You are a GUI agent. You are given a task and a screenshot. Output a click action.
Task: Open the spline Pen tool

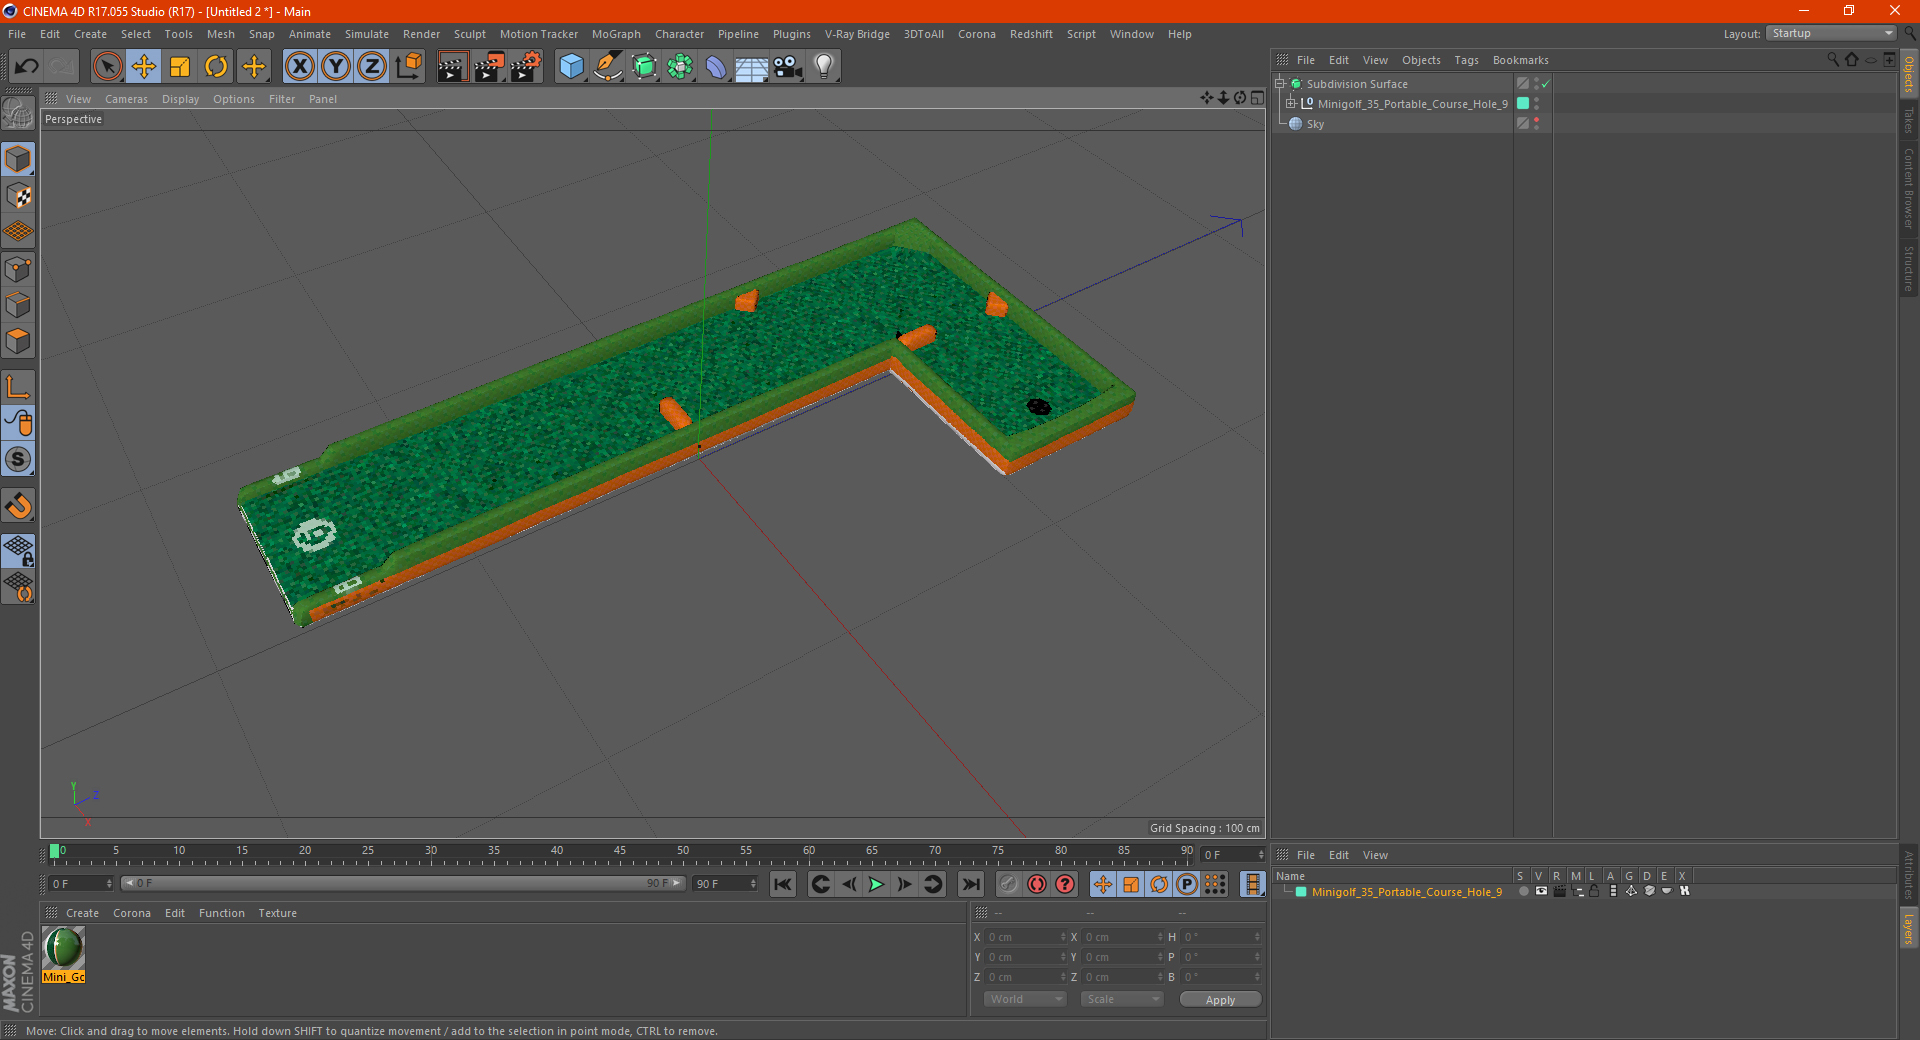608,67
